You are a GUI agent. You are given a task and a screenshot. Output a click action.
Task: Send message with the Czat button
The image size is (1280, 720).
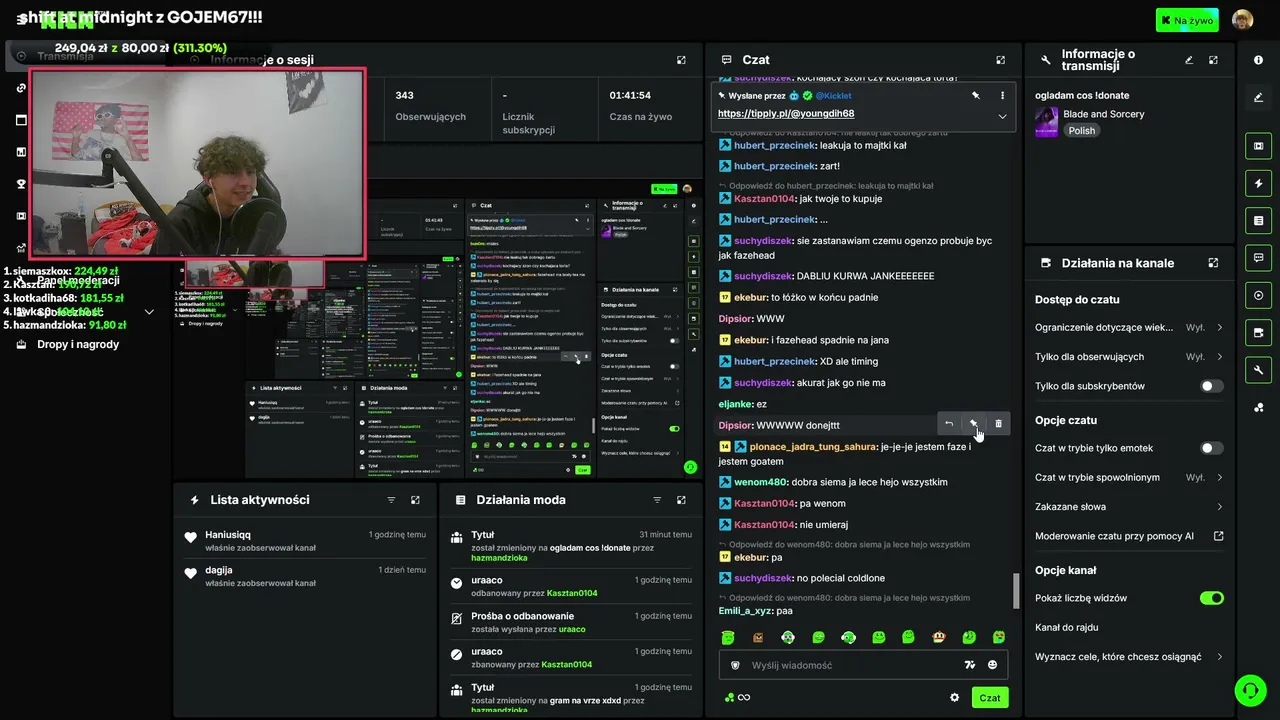point(989,698)
